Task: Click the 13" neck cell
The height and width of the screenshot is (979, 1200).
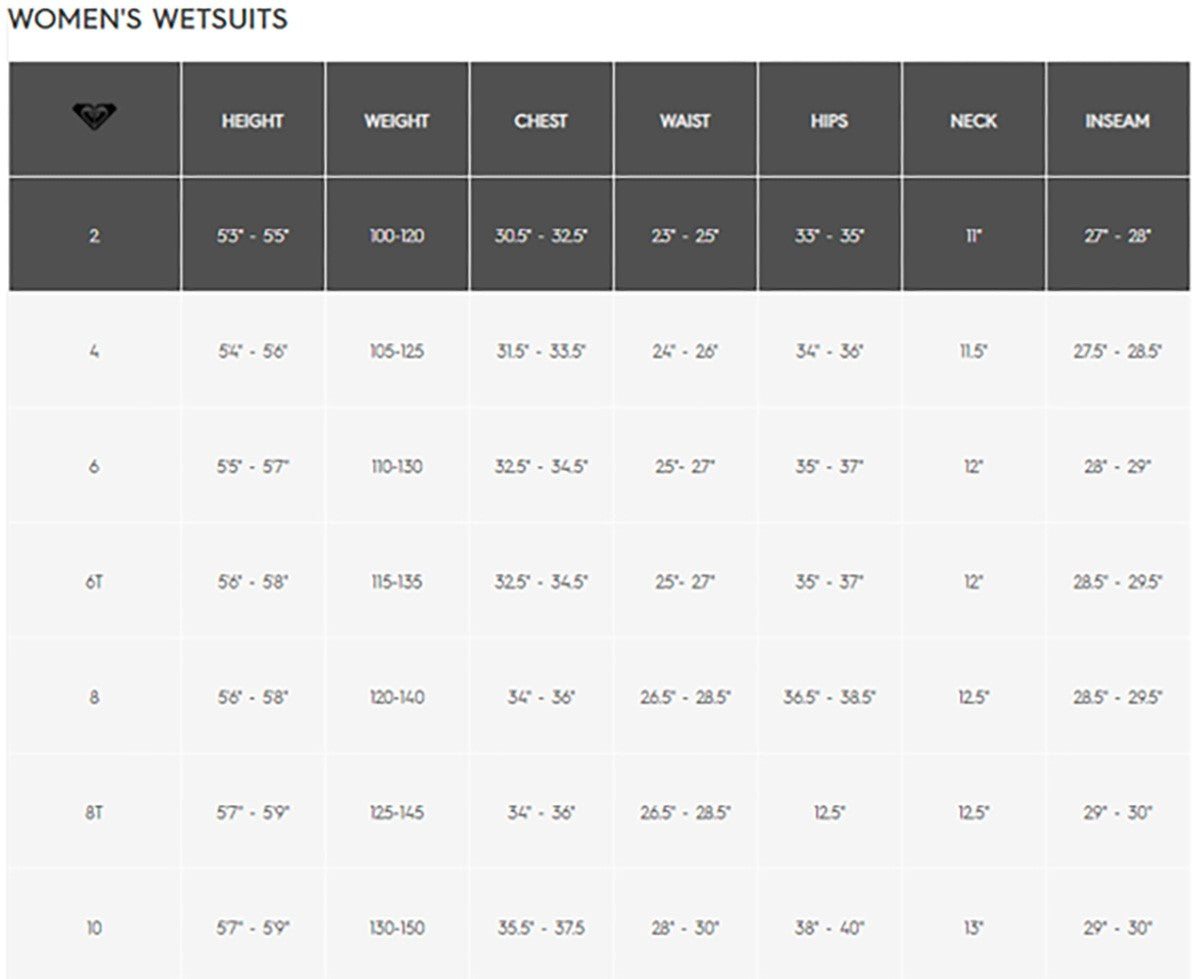Action: click(x=973, y=929)
